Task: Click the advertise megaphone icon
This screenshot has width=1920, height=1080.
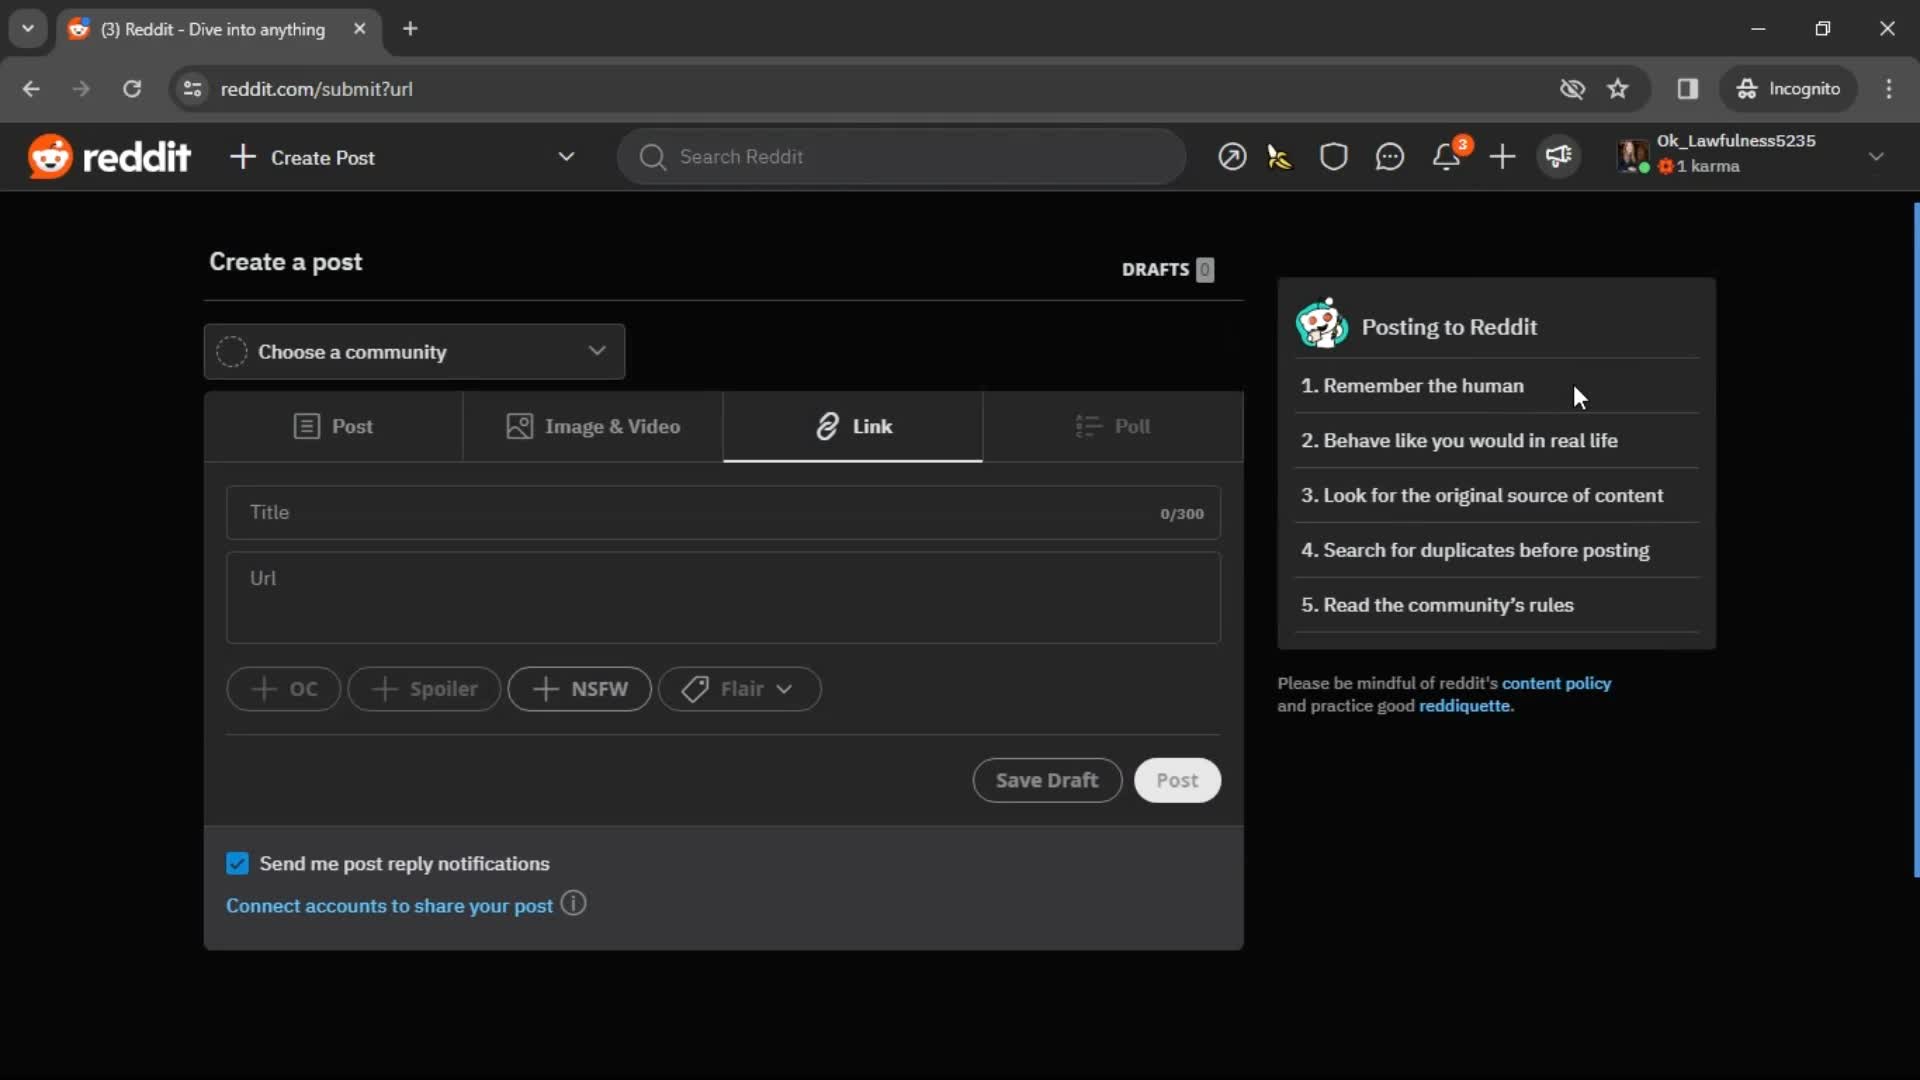Action: pyautogui.click(x=1560, y=156)
